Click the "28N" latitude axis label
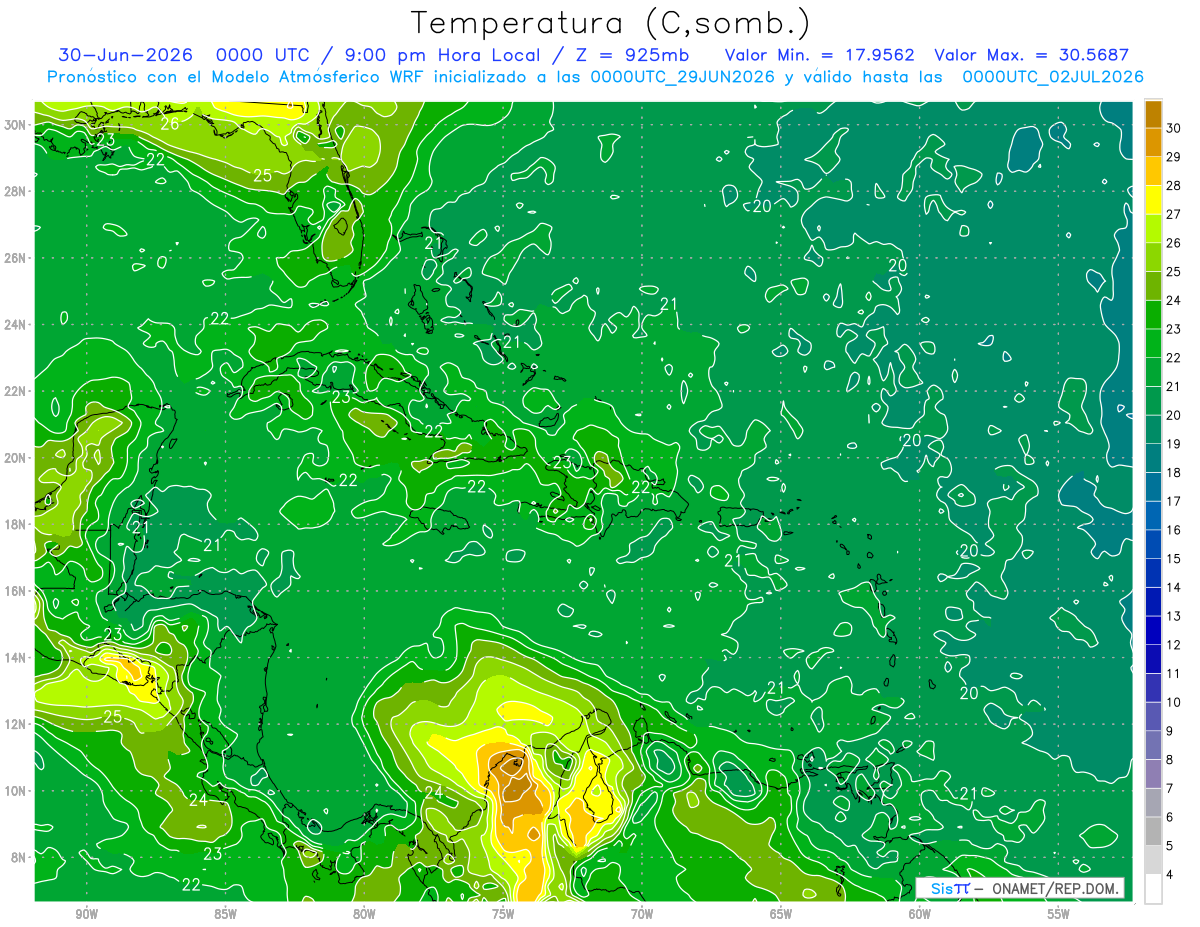The width and height of the screenshot is (1200, 927). (x=16, y=191)
